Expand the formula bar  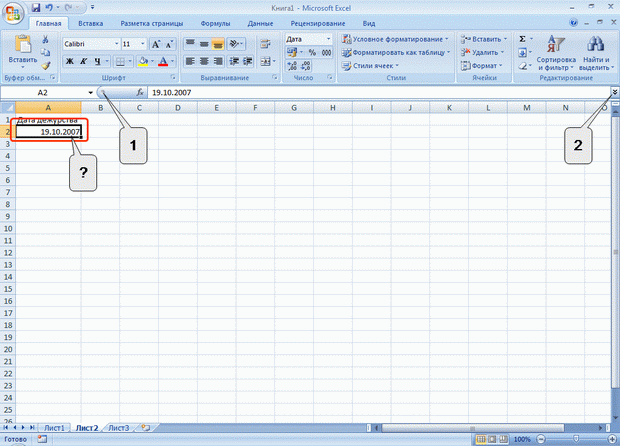tap(614, 91)
